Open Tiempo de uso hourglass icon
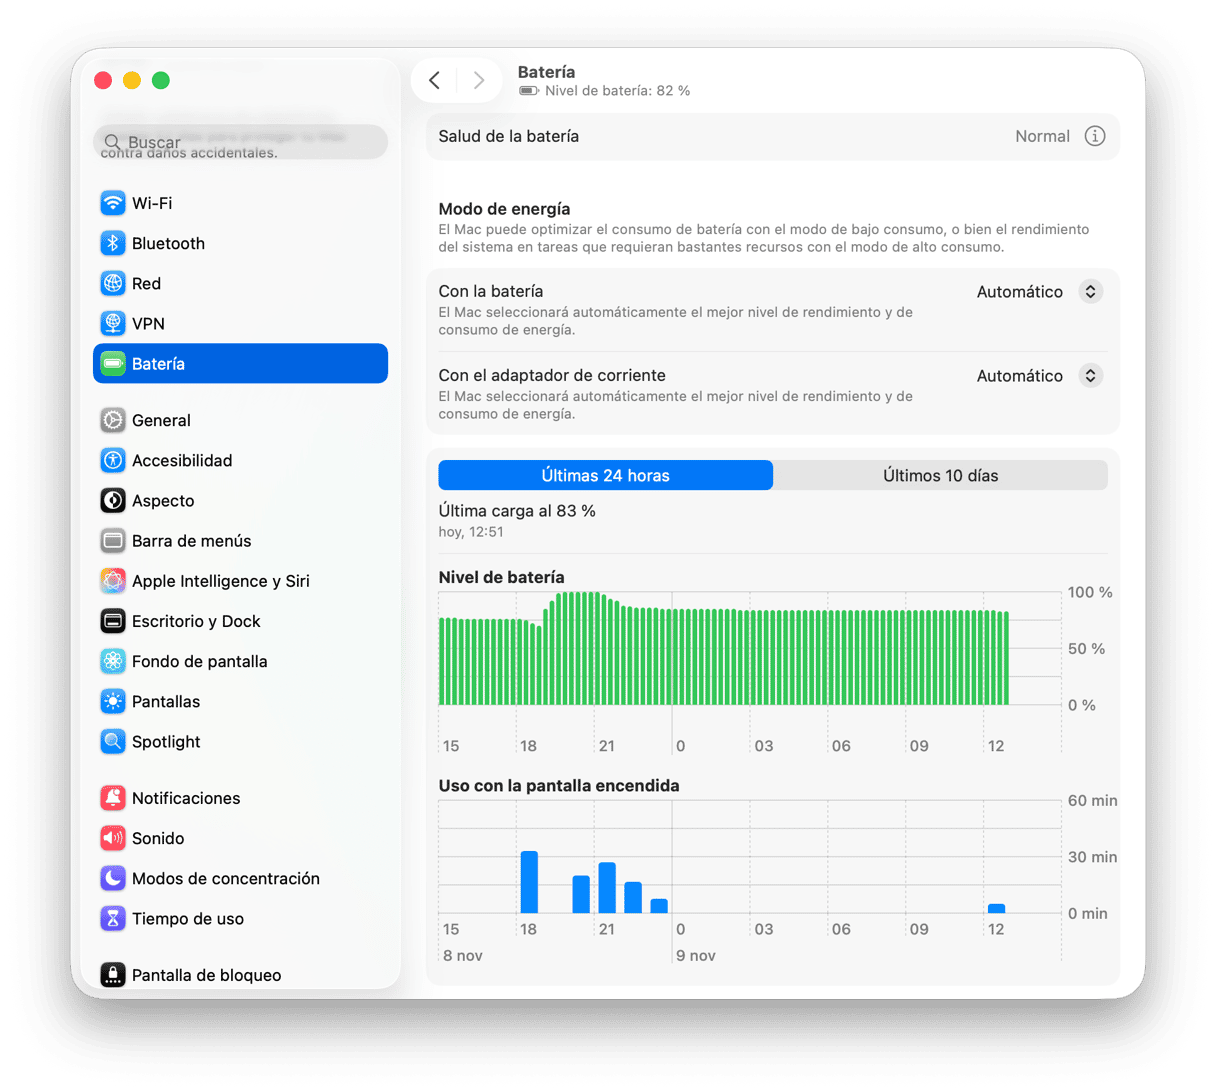Screen dimensions: 1216x1092 113,918
